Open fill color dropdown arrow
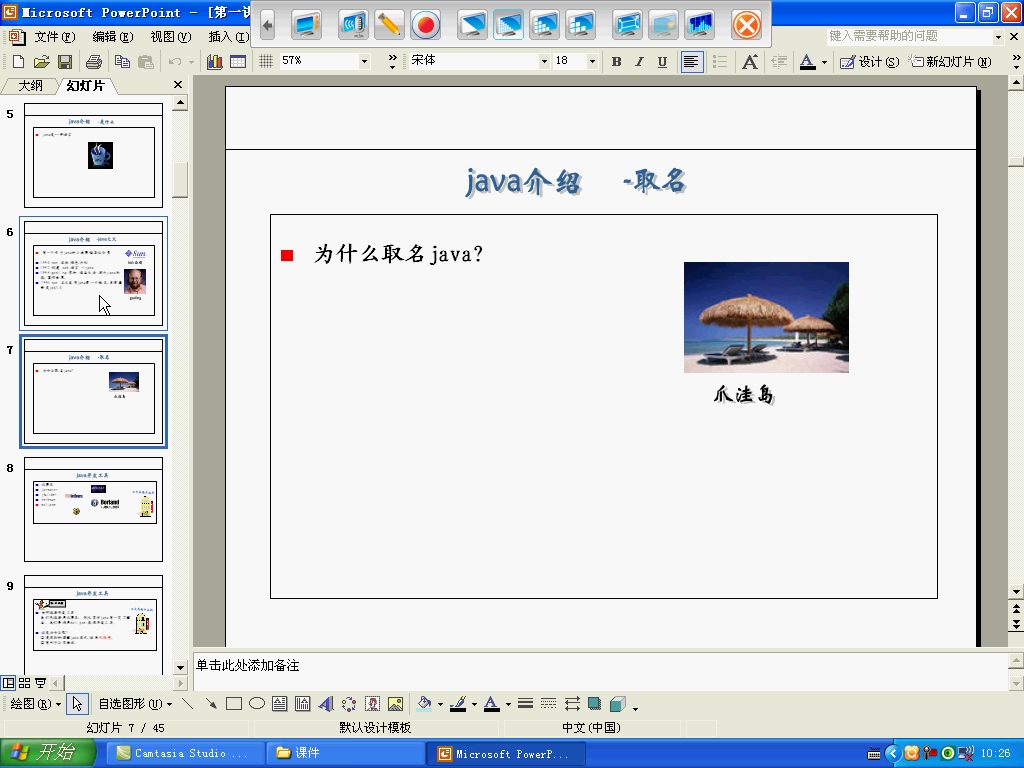Image resolution: width=1024 pixels, height=768 pixels. click(440, 704)
